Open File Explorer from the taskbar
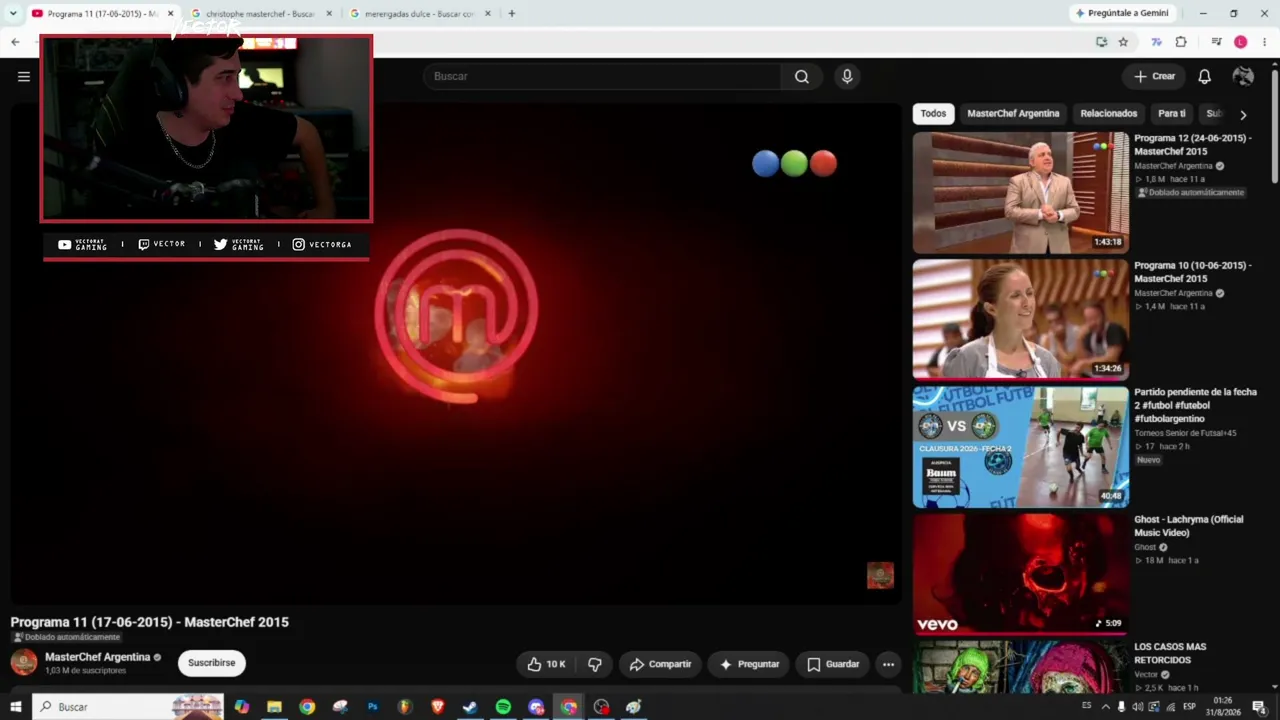Viewport: 1280px width, 720px height. click(274, 707)
